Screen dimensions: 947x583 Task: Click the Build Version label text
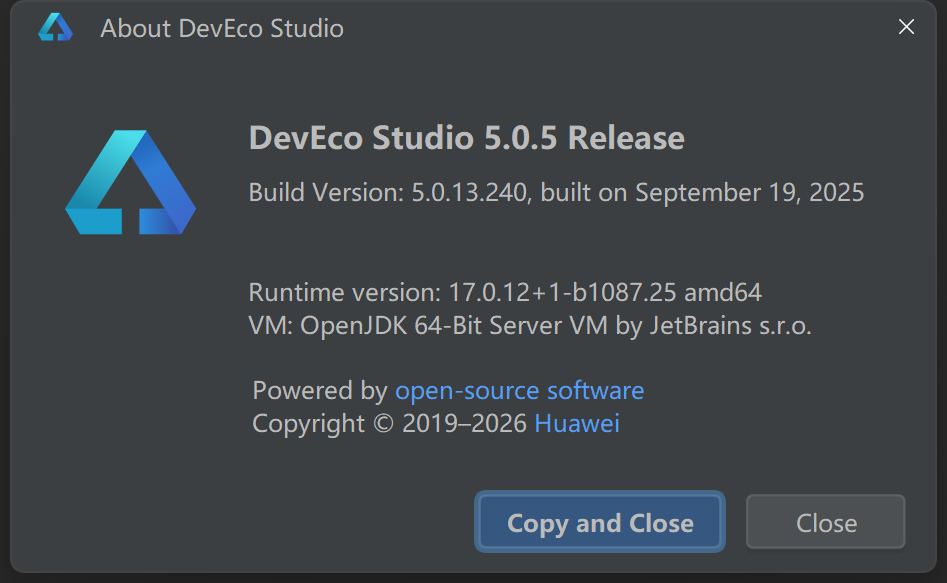click(x=326, y=192)
